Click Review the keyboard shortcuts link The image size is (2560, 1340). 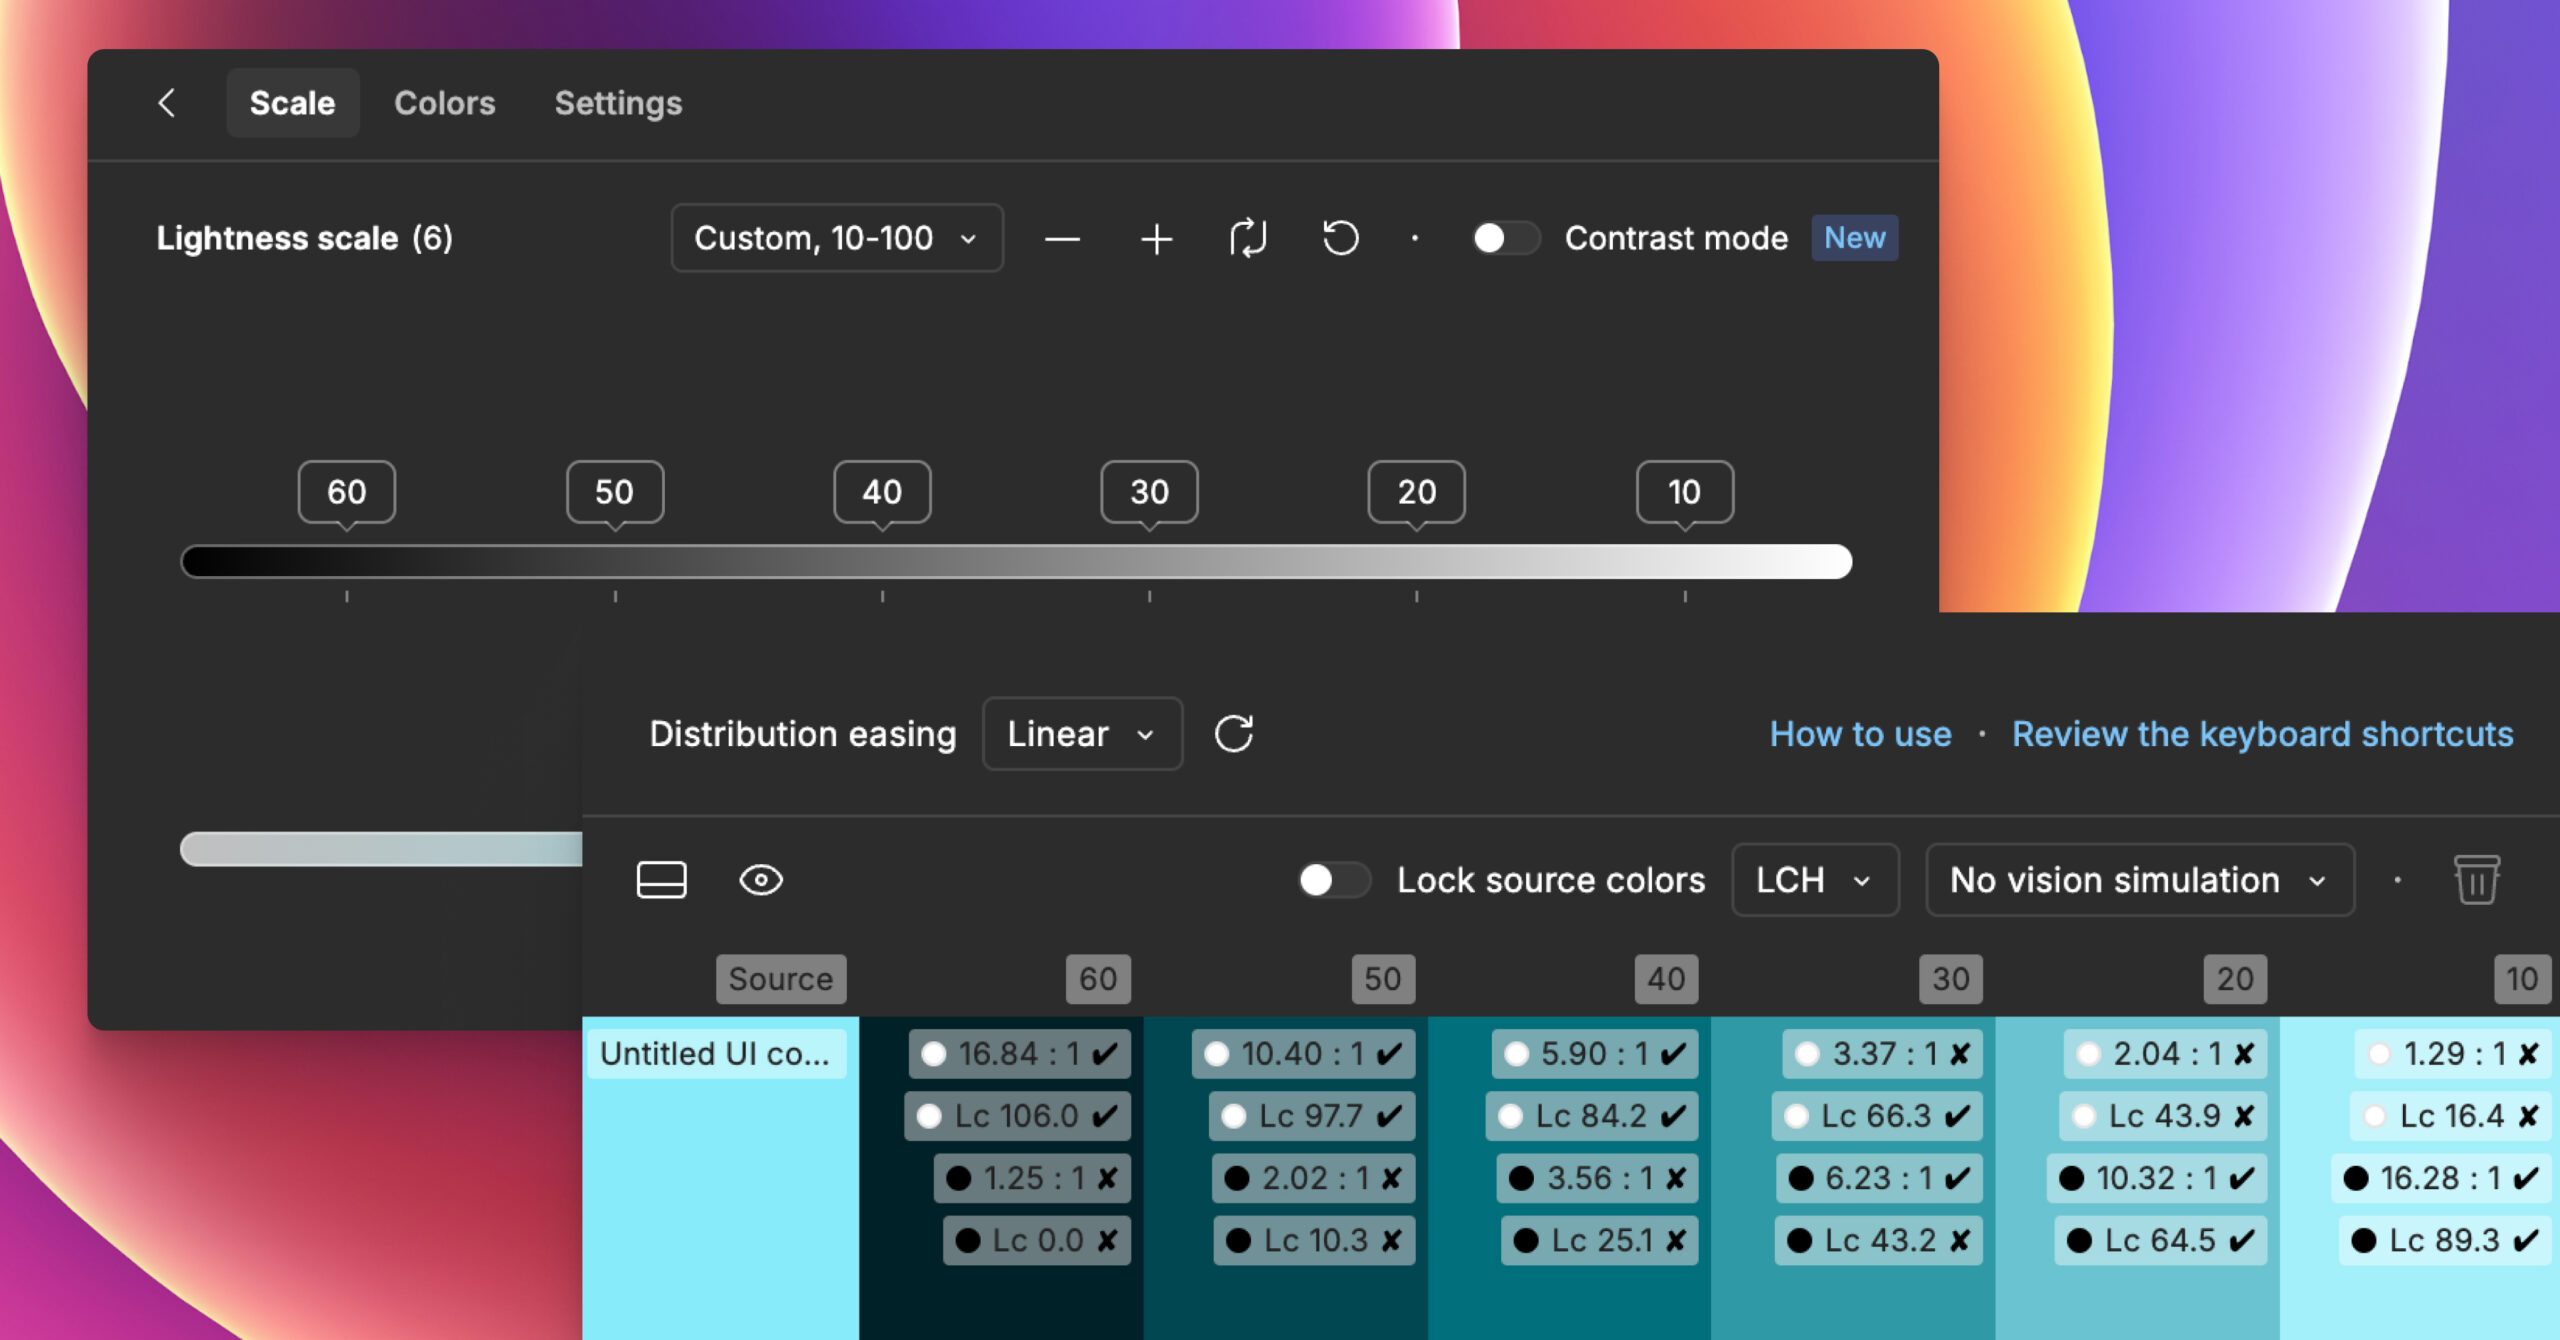2262,734
